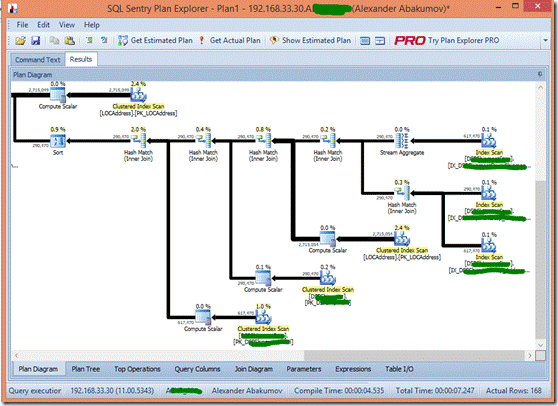Switch to the Top Operations tab
This screenshot has height=406, width=558.
(137, 369)
